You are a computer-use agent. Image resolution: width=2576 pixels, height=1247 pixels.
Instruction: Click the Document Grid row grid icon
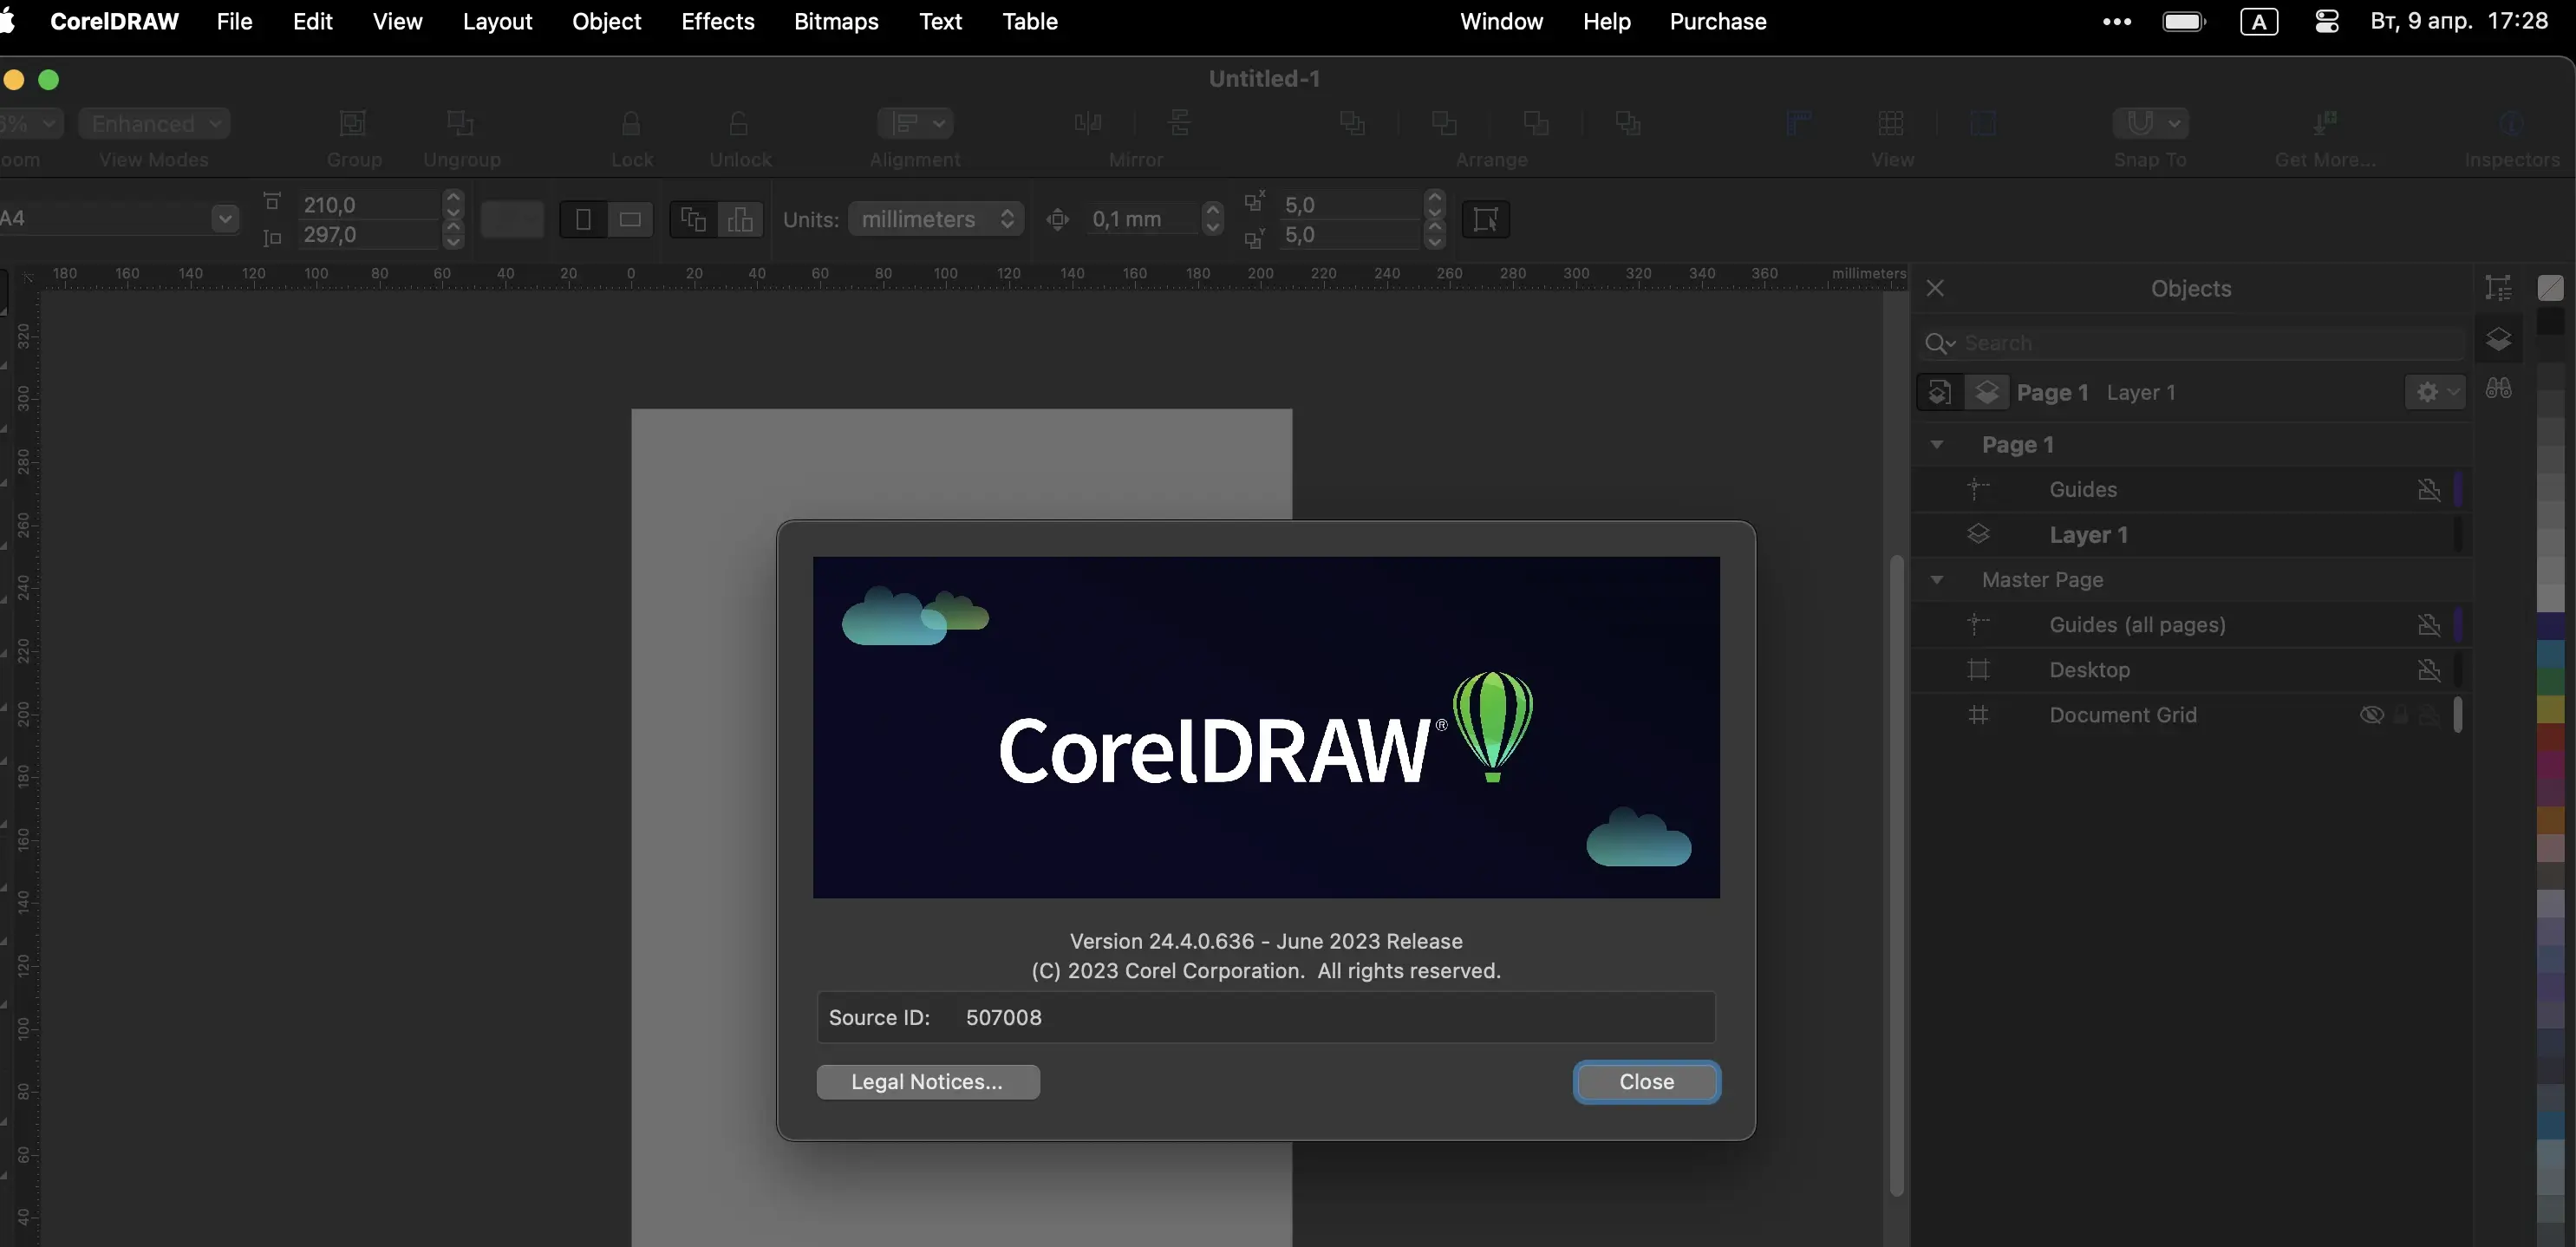[1978, 714]
